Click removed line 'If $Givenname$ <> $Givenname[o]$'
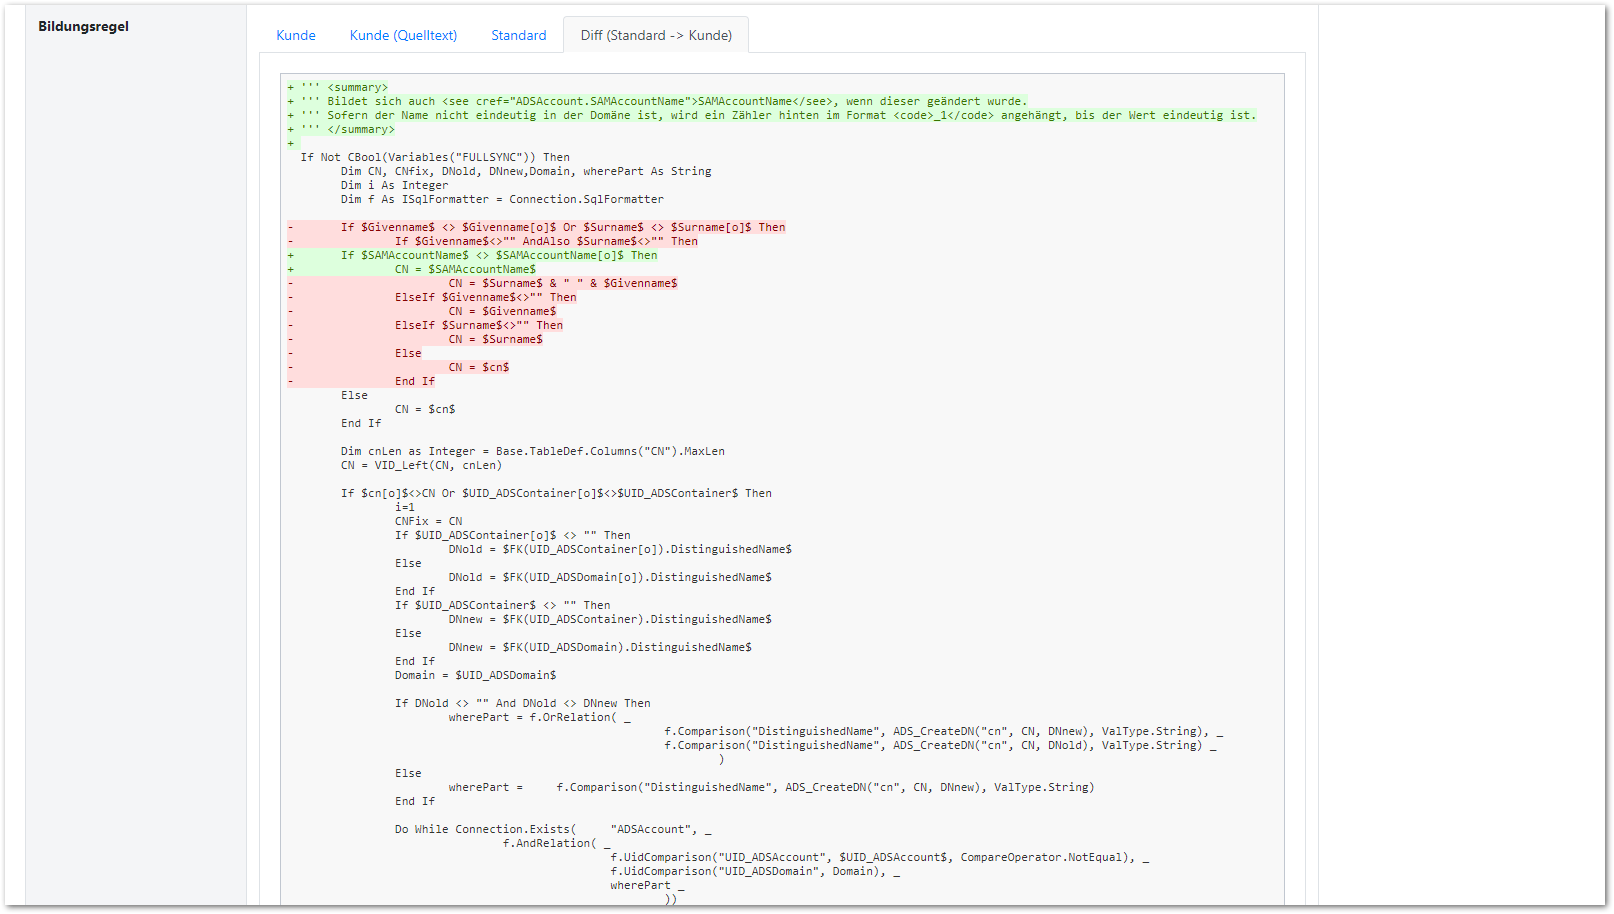The image size is (1614, 914). (x=562, y=227)
